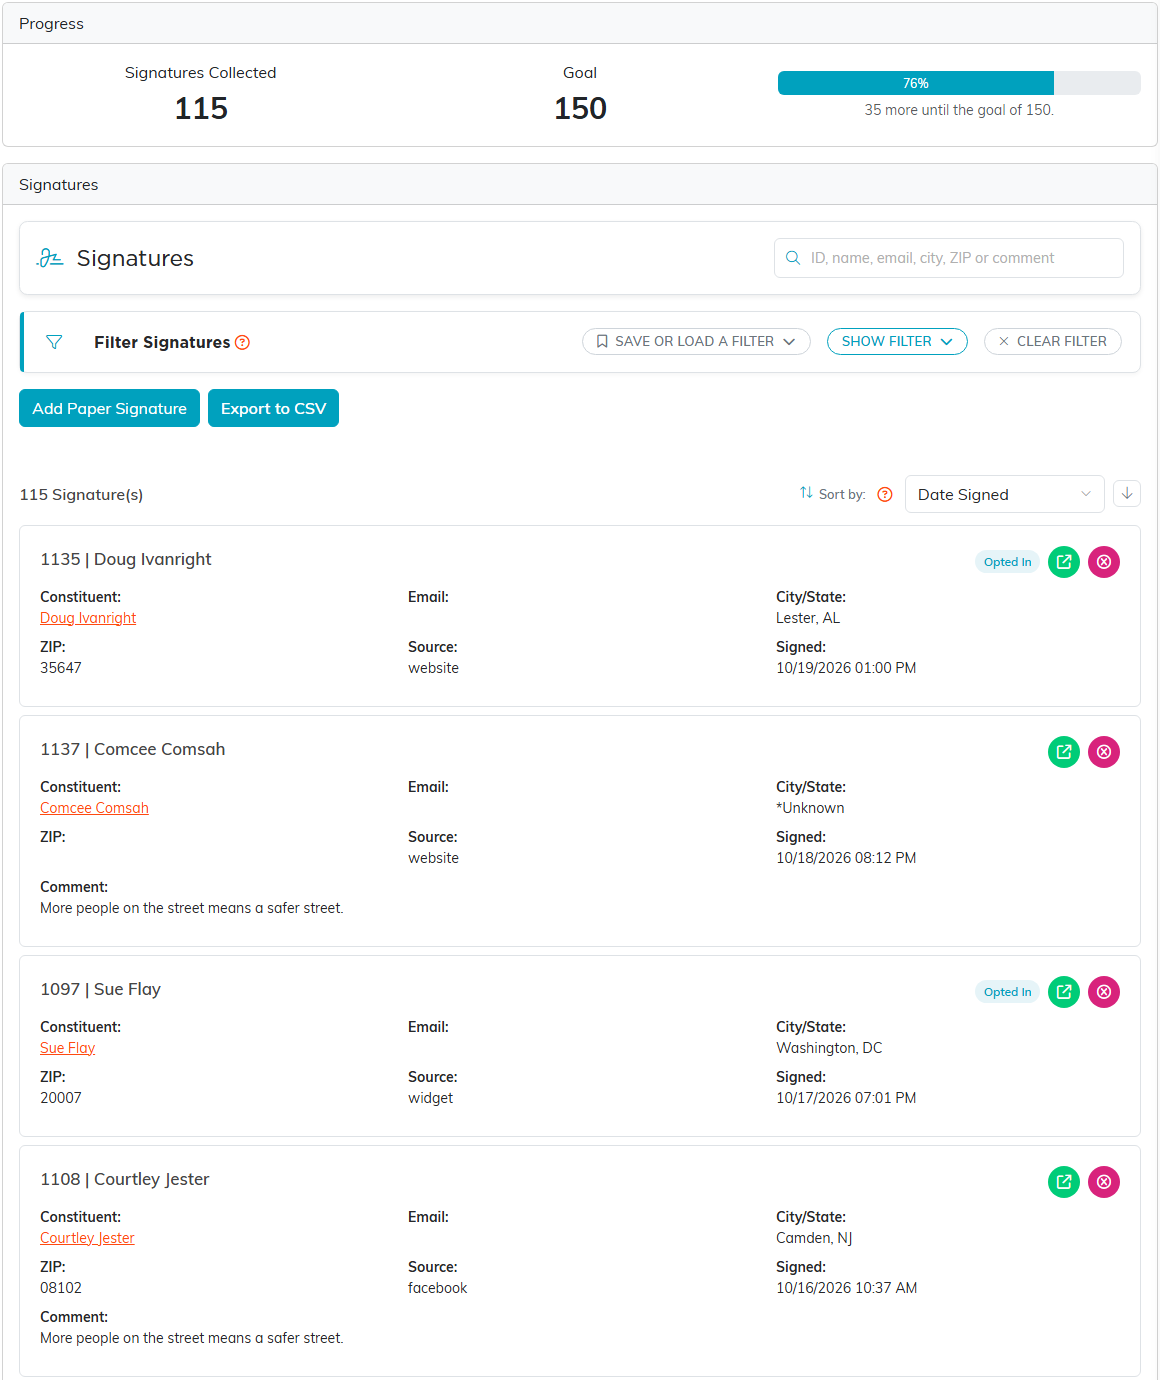Click heading '1135 | Doug Ivanright'
Screen dimensions: 1160x1380
click(126, 559)
